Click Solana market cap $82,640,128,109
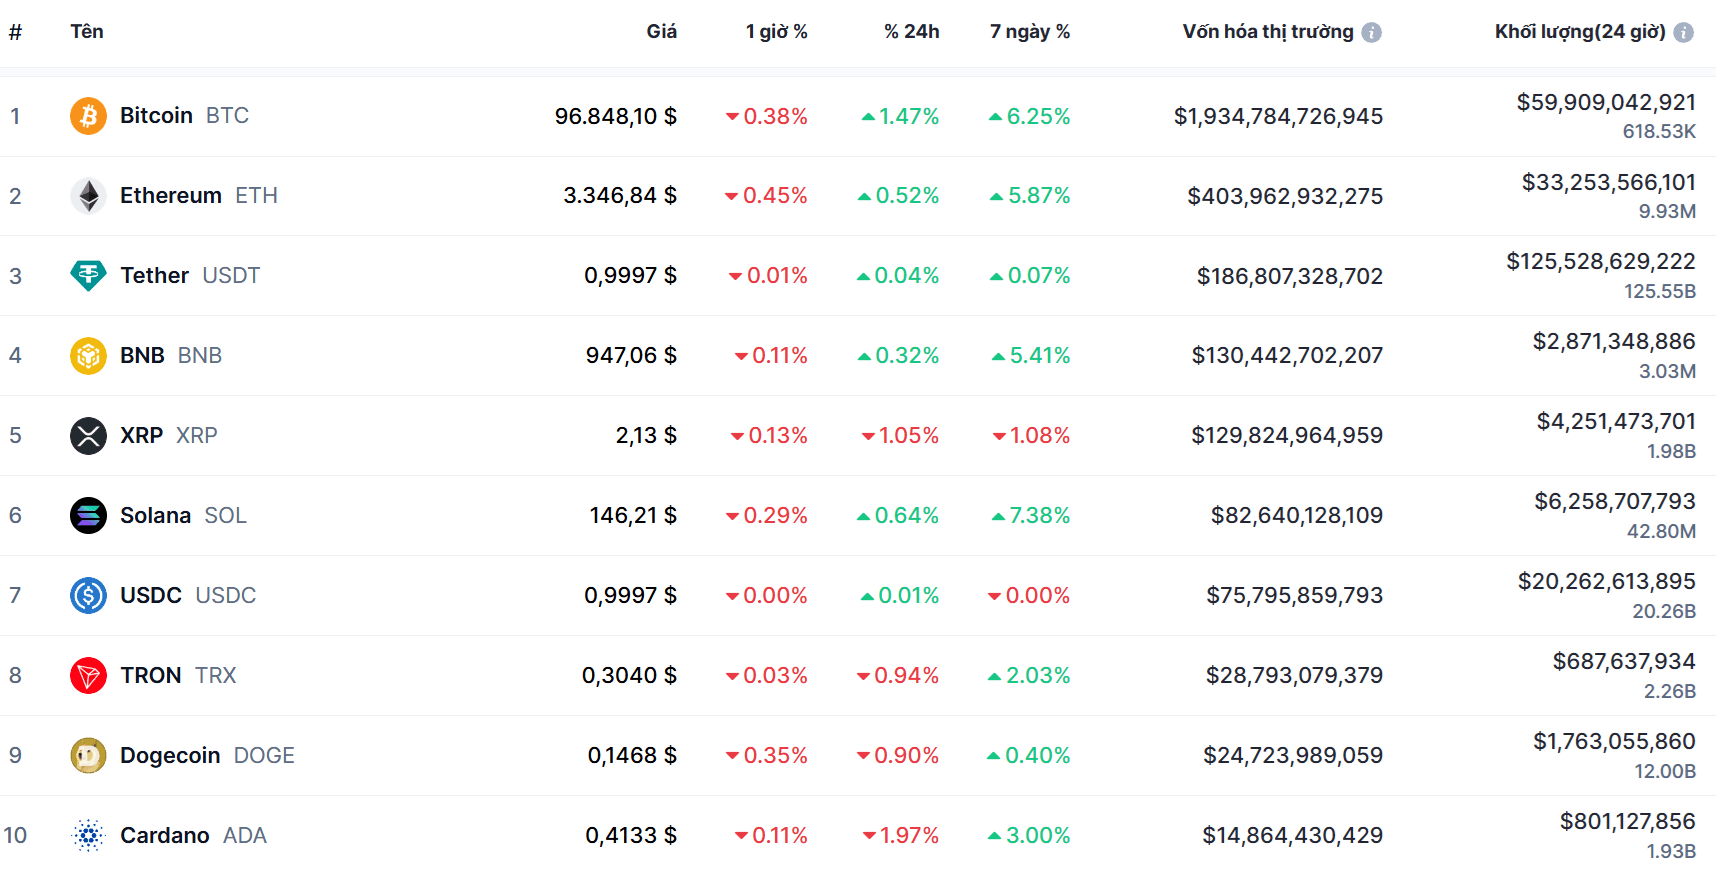1716x875 pixels. coord(1297,515)
